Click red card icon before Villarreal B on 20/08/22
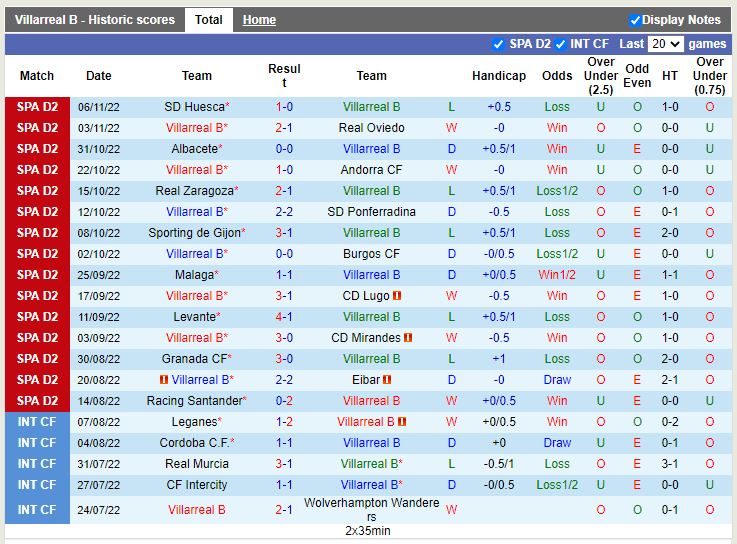737x544 pixels. coord(164,379)
